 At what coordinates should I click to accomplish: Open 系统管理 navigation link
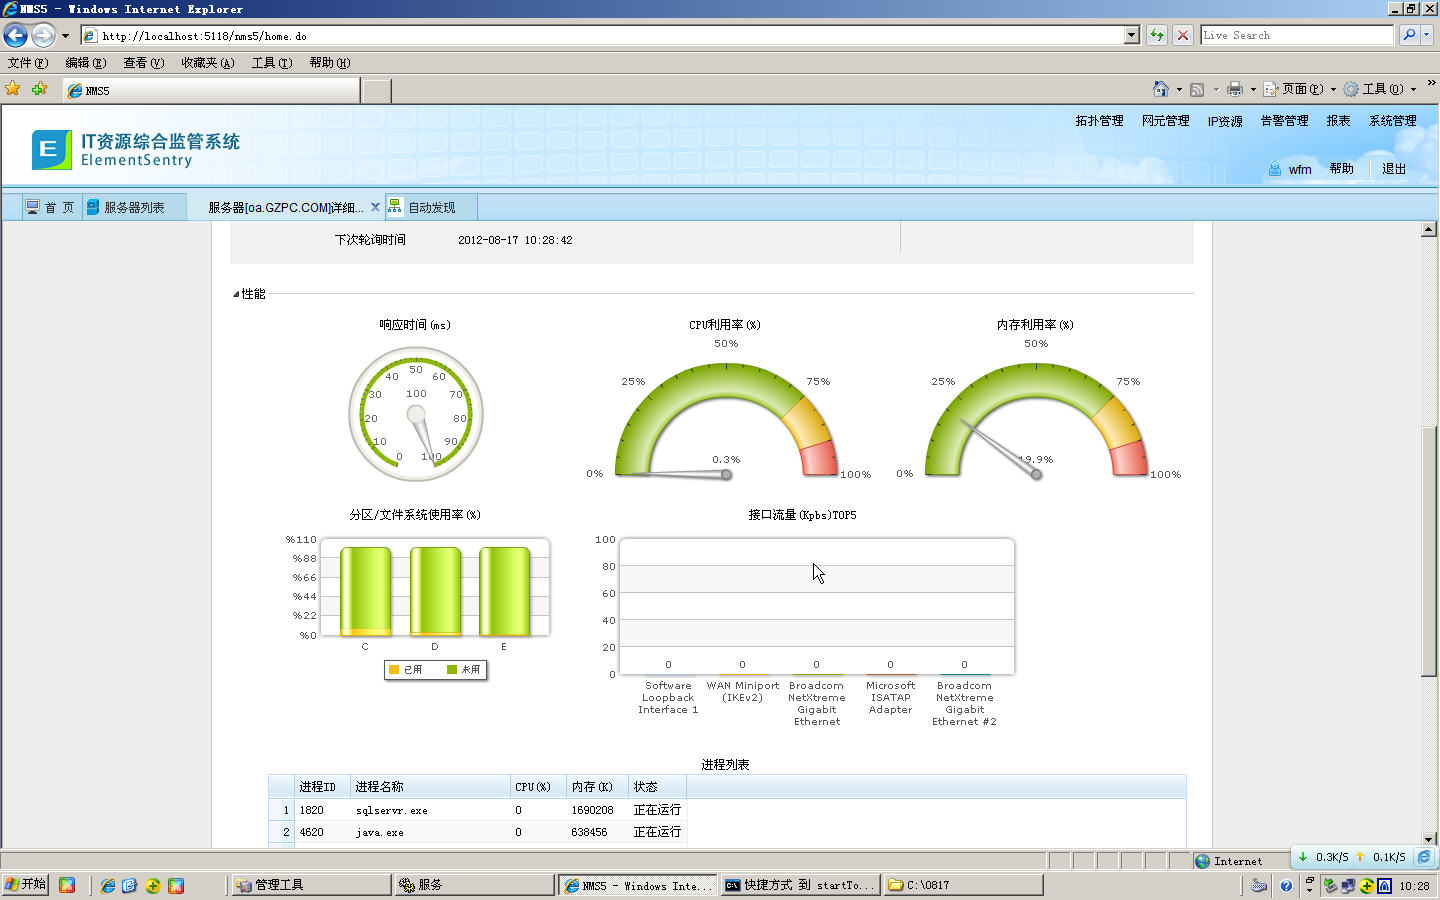coord(1392,121)
